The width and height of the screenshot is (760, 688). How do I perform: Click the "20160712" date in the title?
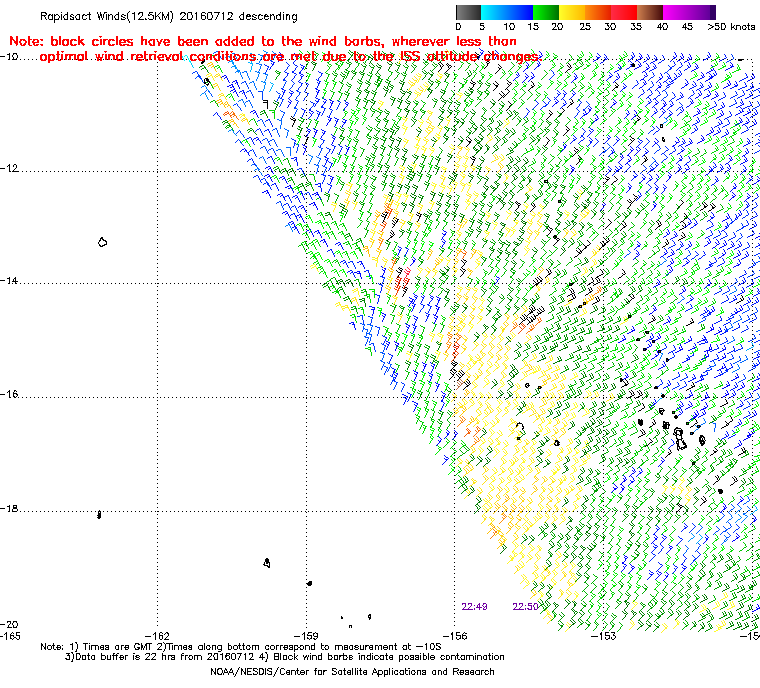(x=206, y=16)
